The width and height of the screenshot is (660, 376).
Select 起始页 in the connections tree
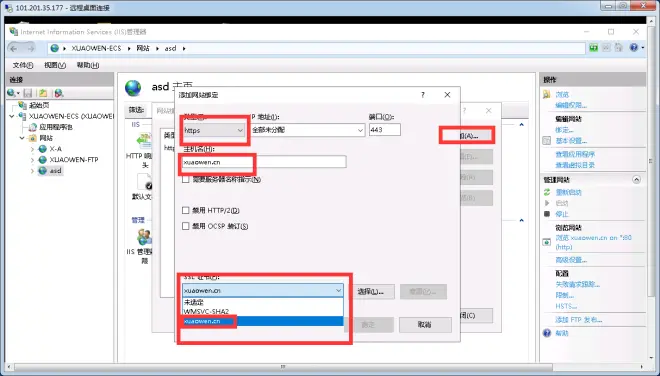(x=39, y=105)
